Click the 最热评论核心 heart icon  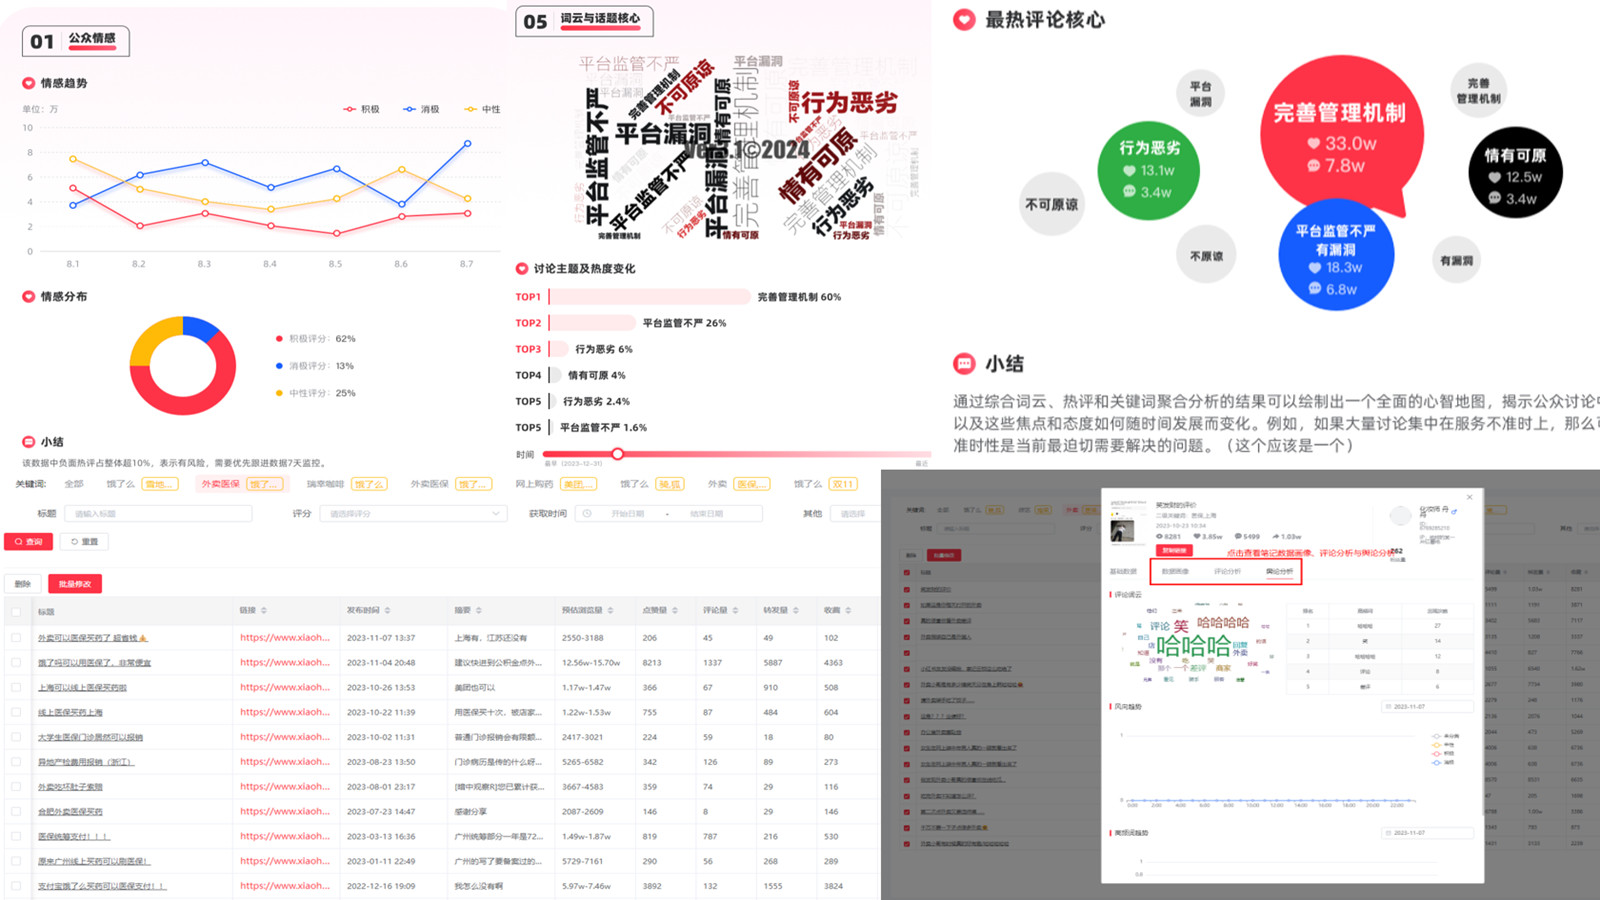[x=962, y=19]
